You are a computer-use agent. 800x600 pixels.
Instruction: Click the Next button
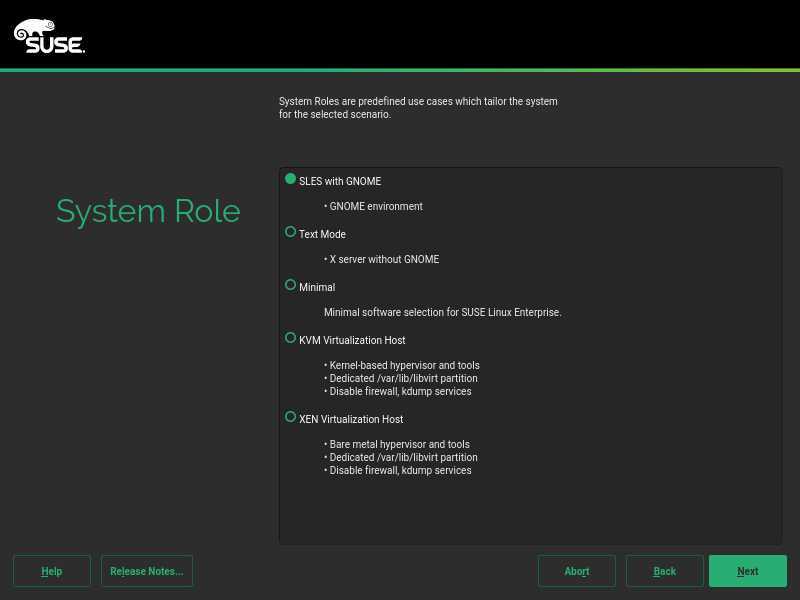click(747, 571)
